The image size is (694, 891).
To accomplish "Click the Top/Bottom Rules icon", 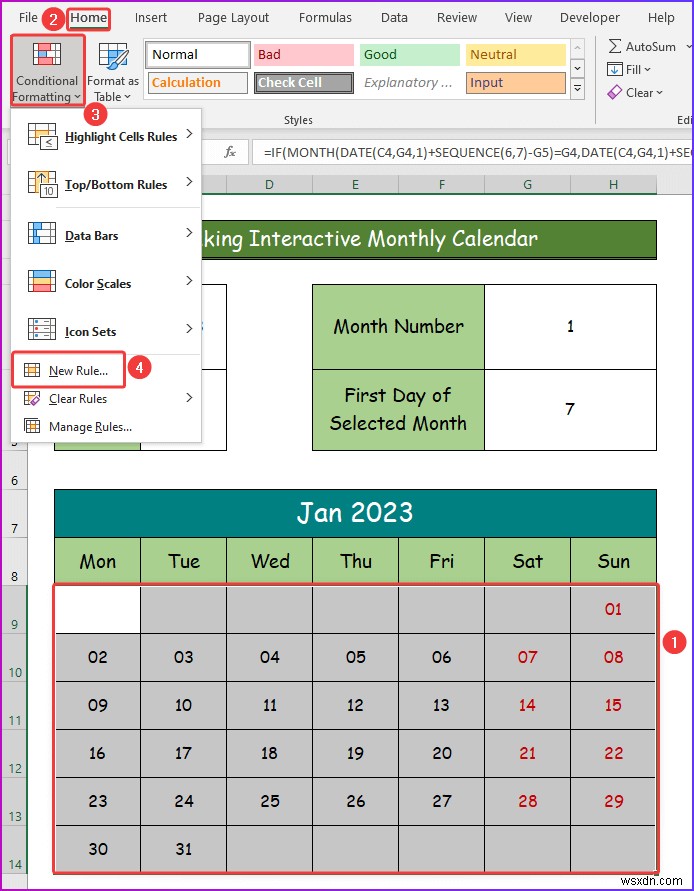I will click(x=42, y=184).
